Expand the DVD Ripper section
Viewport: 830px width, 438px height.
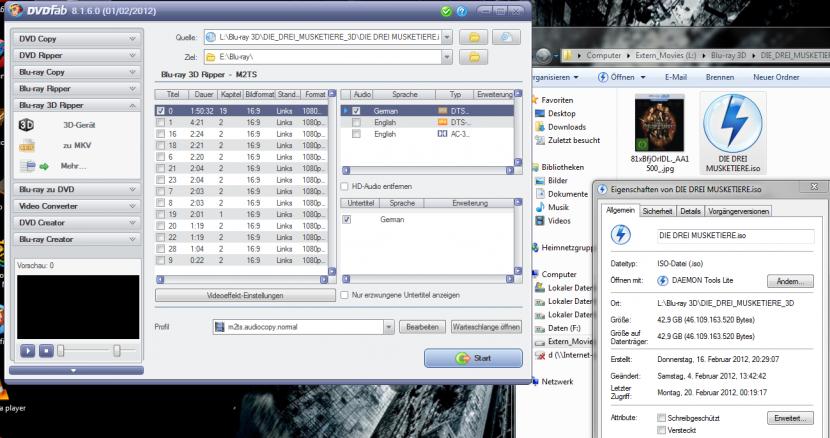click(77, 55)
